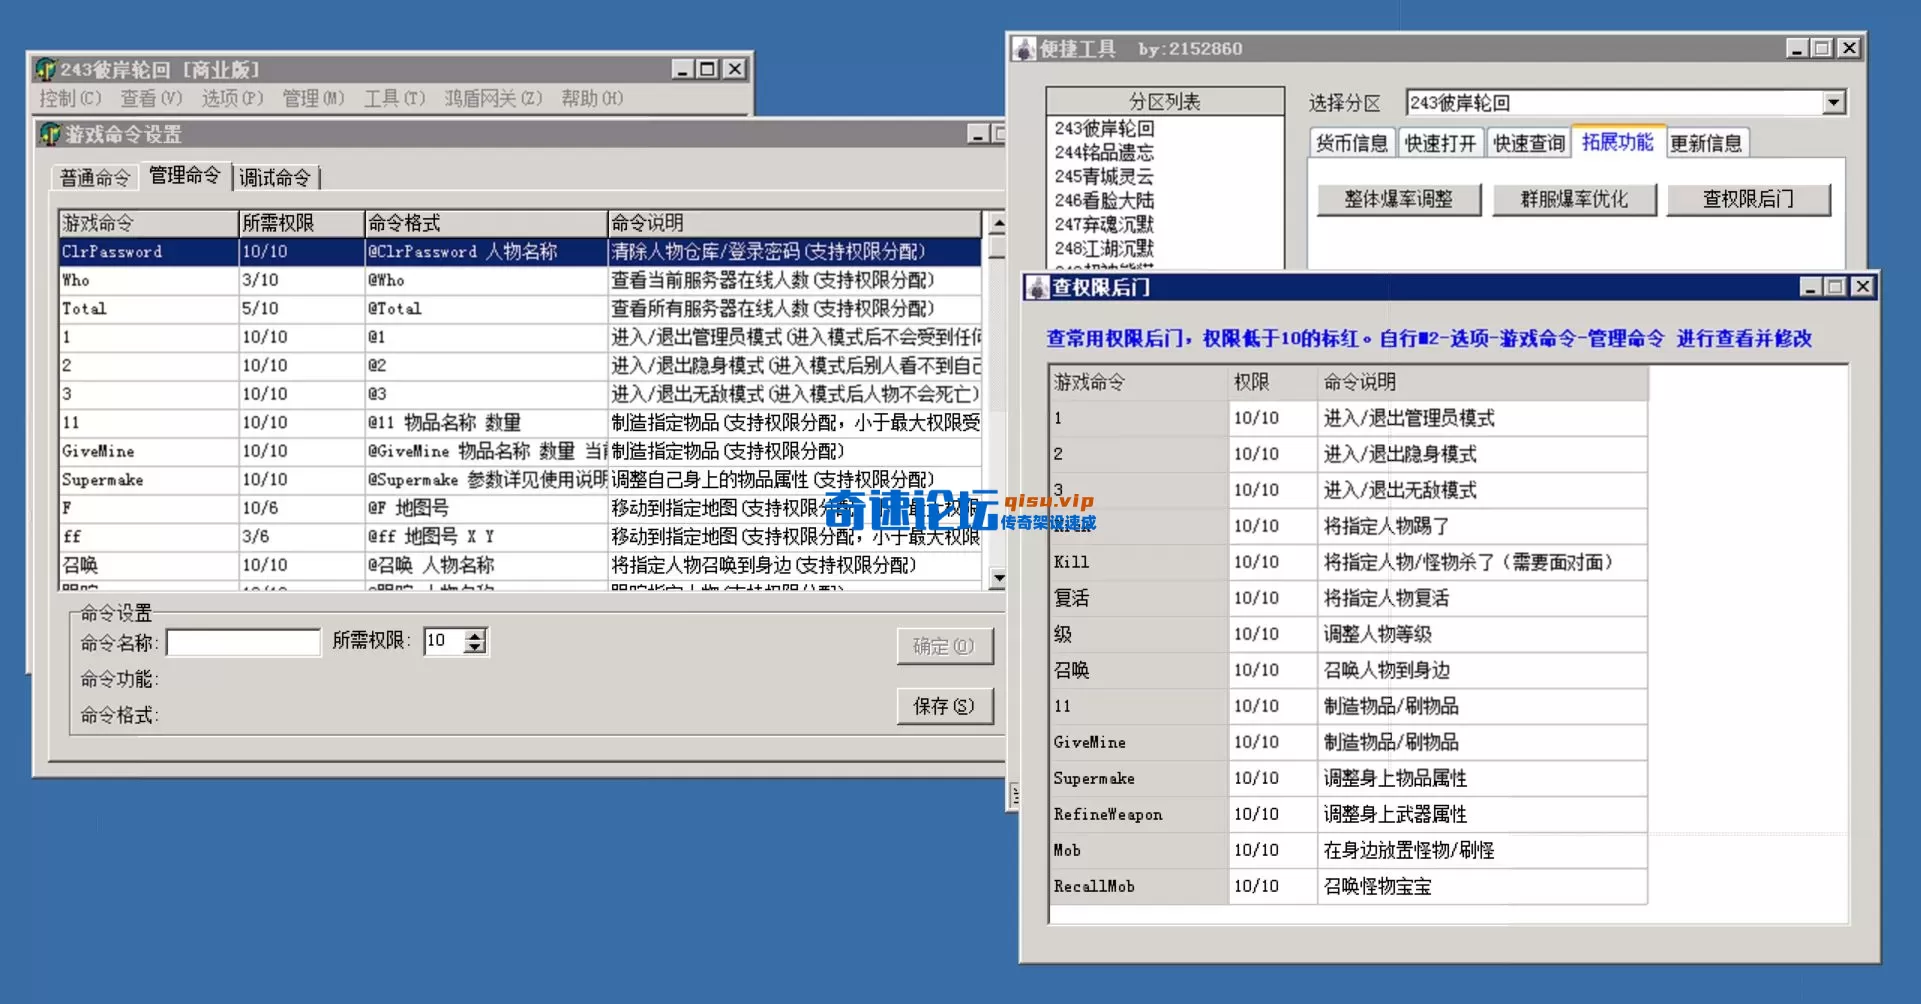The image size is (1921, 1004).
Task: Click the command list scrollbar down arrow
Action: 997,578
